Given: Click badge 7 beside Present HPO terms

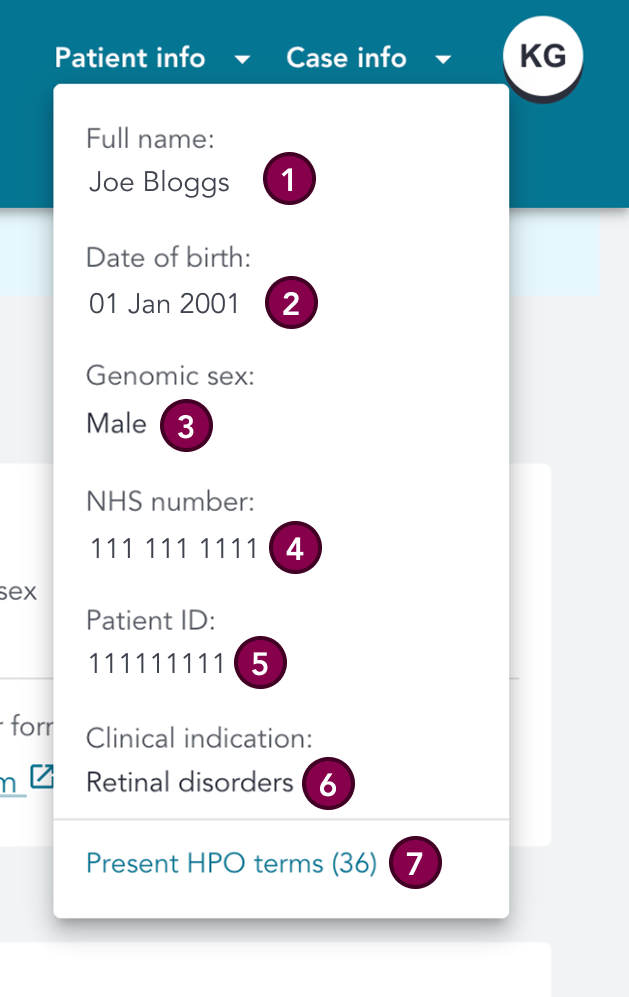Looking at the screenshot, I should pyautogui.click(x=414, y=863).
